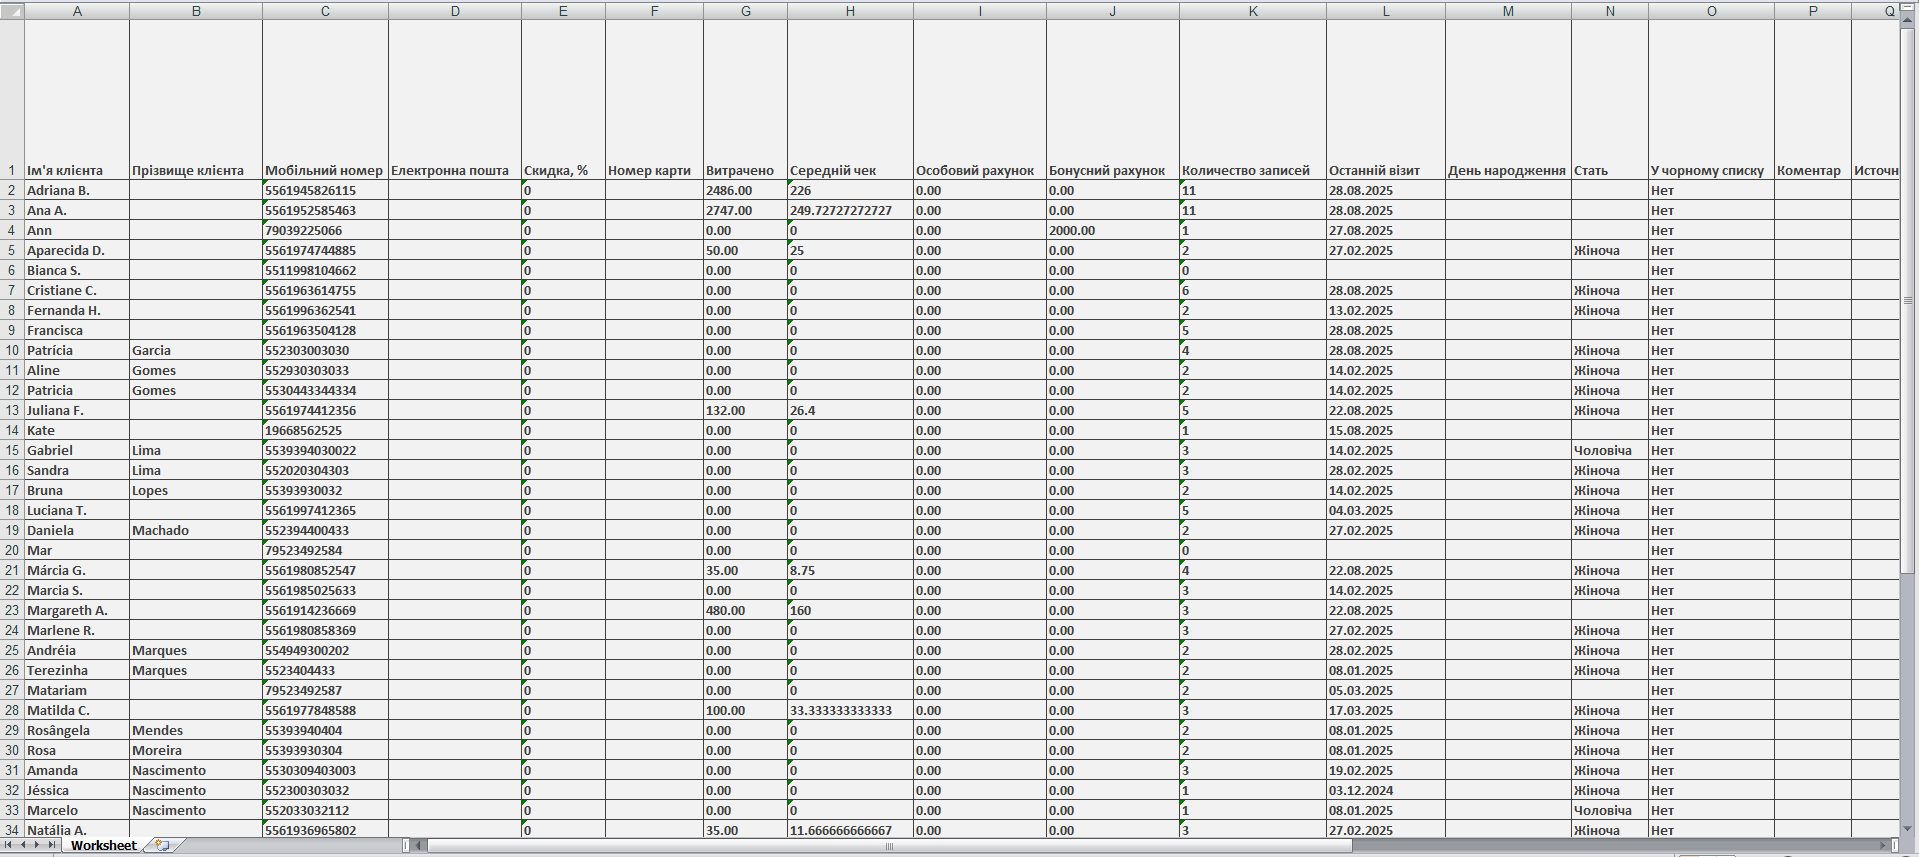This screenshot has width=1919, height=857.
Task: Click the horizontal scrollbar thumb
Action: [888, 845]
